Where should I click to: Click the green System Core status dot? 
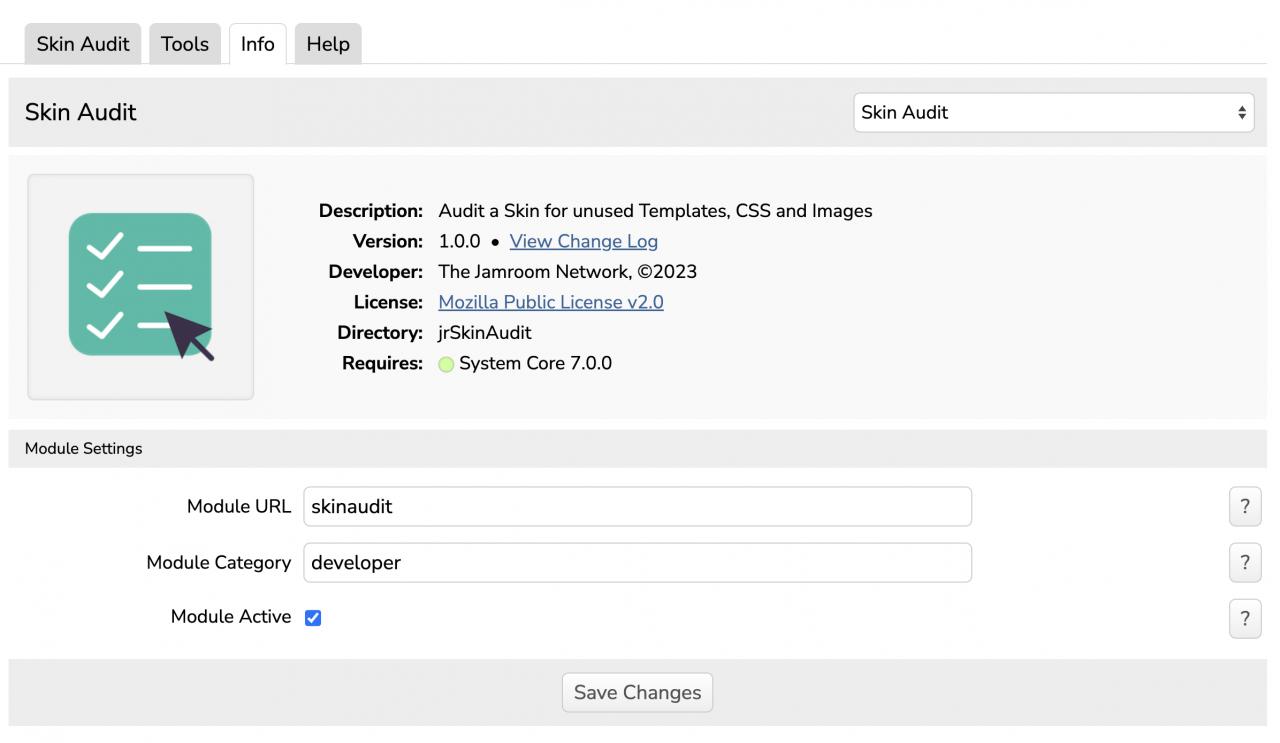point(446,364)
